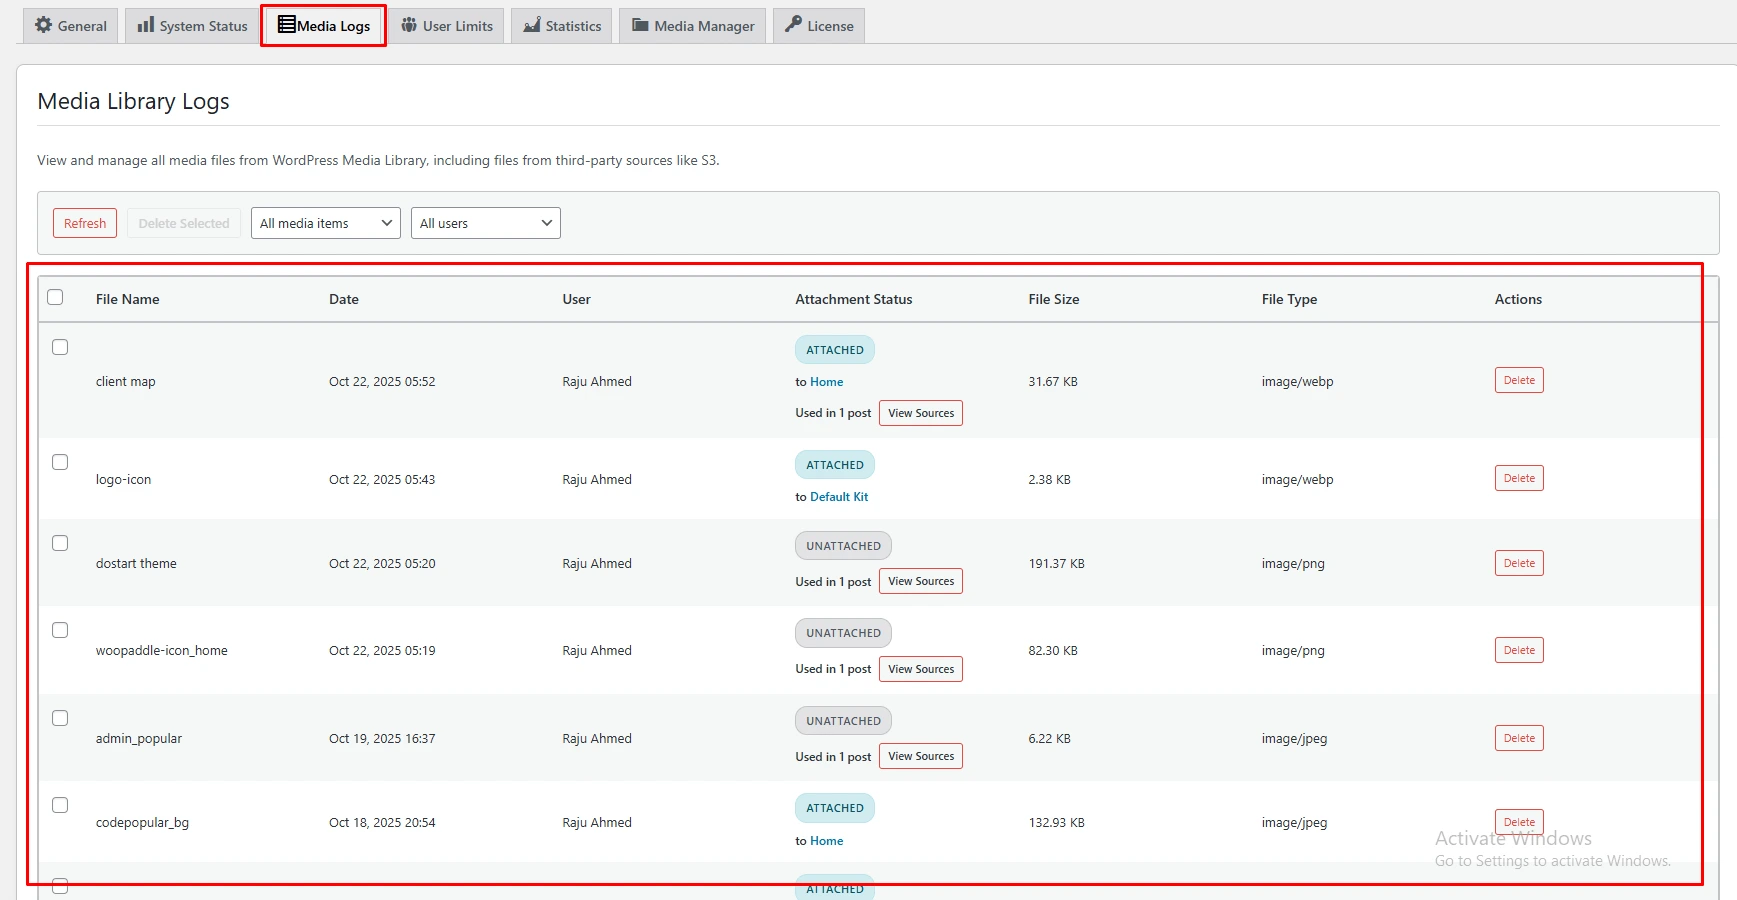
Task: Check the box for client map row
Action: (x=60, y=347)
